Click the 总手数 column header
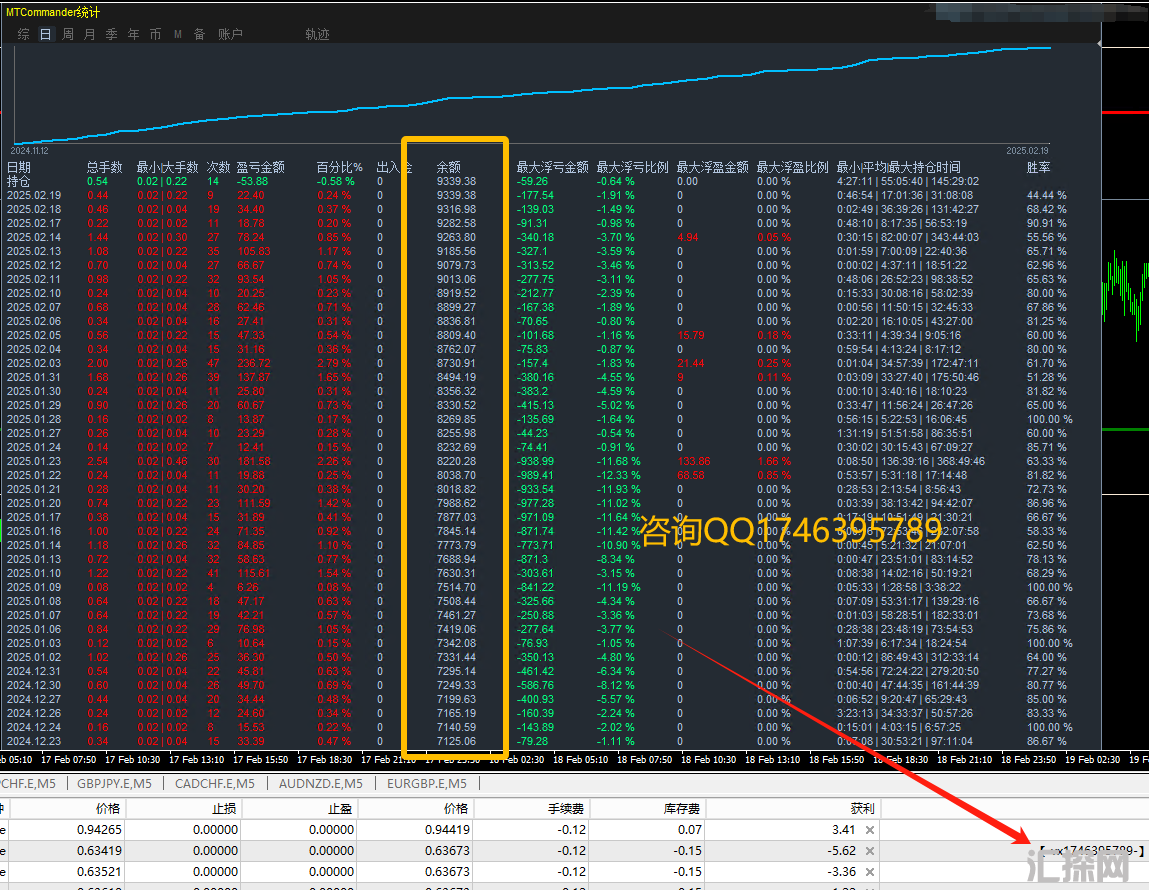The width and height of the screenshot is (1149, 890). pyautogui.click(x=105, y=168)
